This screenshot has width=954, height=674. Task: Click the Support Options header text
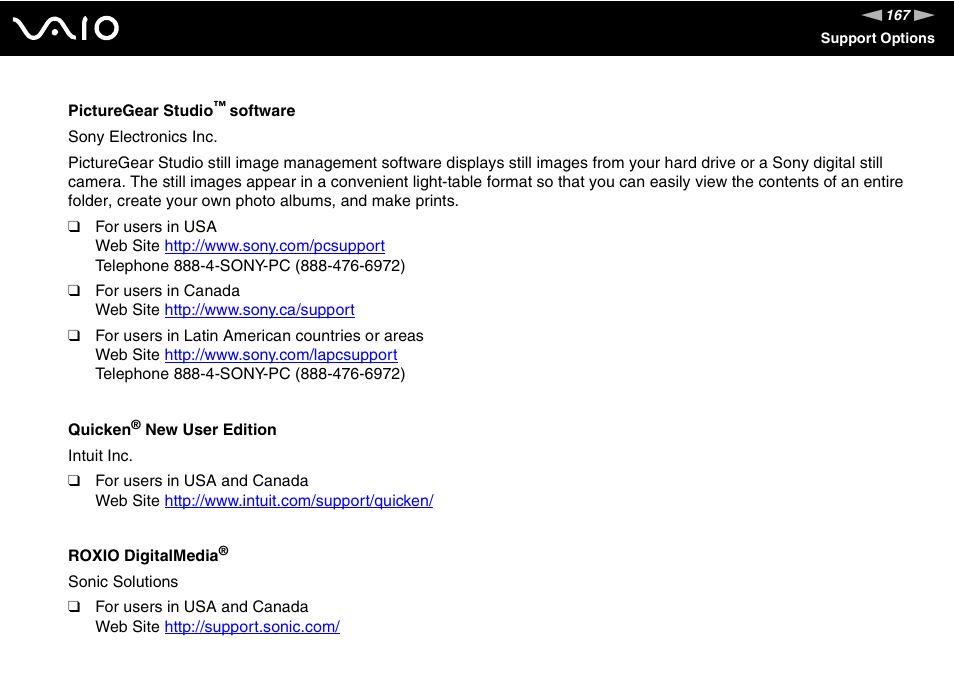point(877,38)
